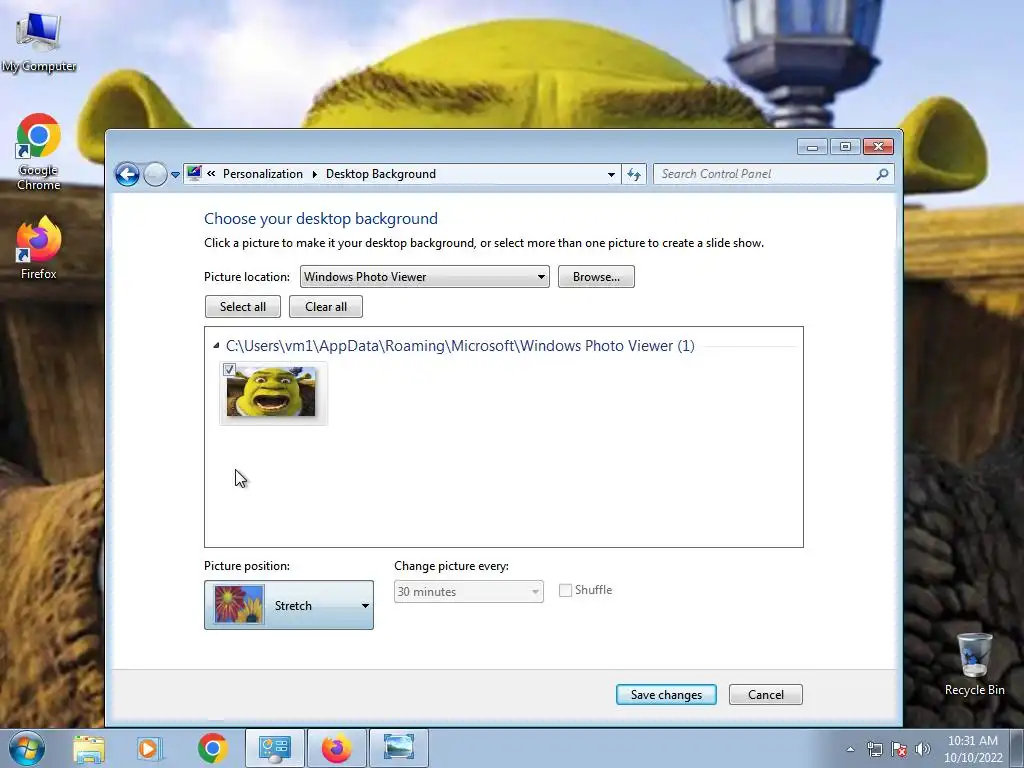Switch to Firefox on the taskbar

click(336, 748)
